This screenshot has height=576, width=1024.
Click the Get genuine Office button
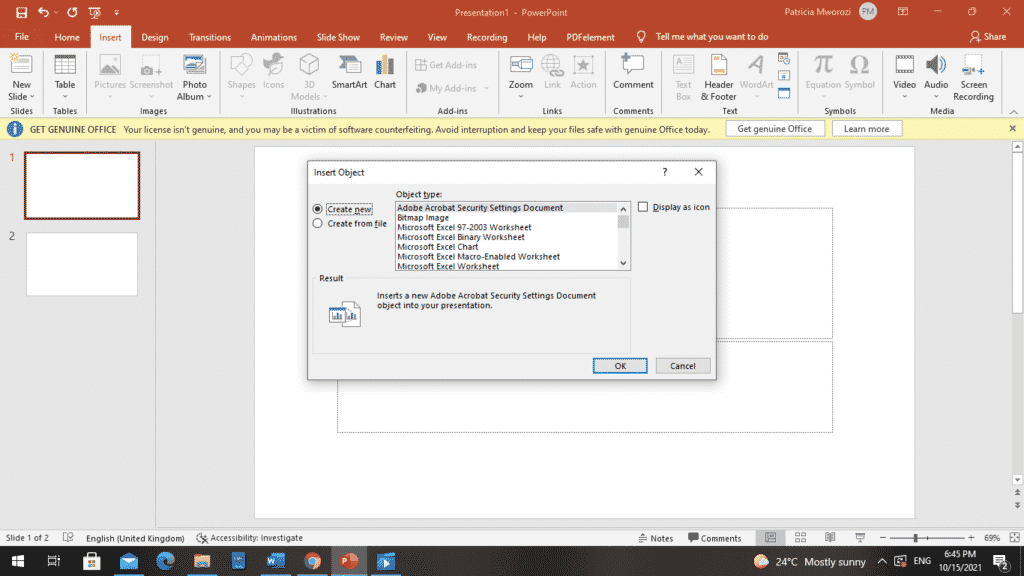(x=775, y=129)
